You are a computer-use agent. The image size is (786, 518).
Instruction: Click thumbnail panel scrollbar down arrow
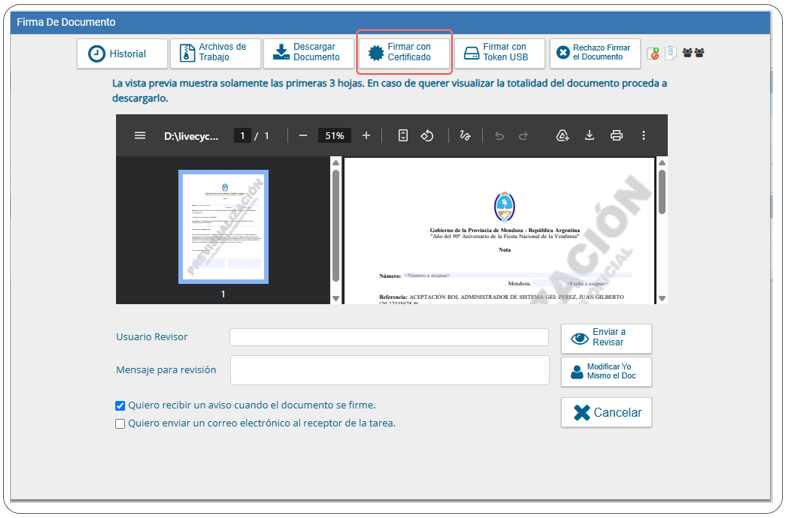pyautogui.click(x=335, y=298)
